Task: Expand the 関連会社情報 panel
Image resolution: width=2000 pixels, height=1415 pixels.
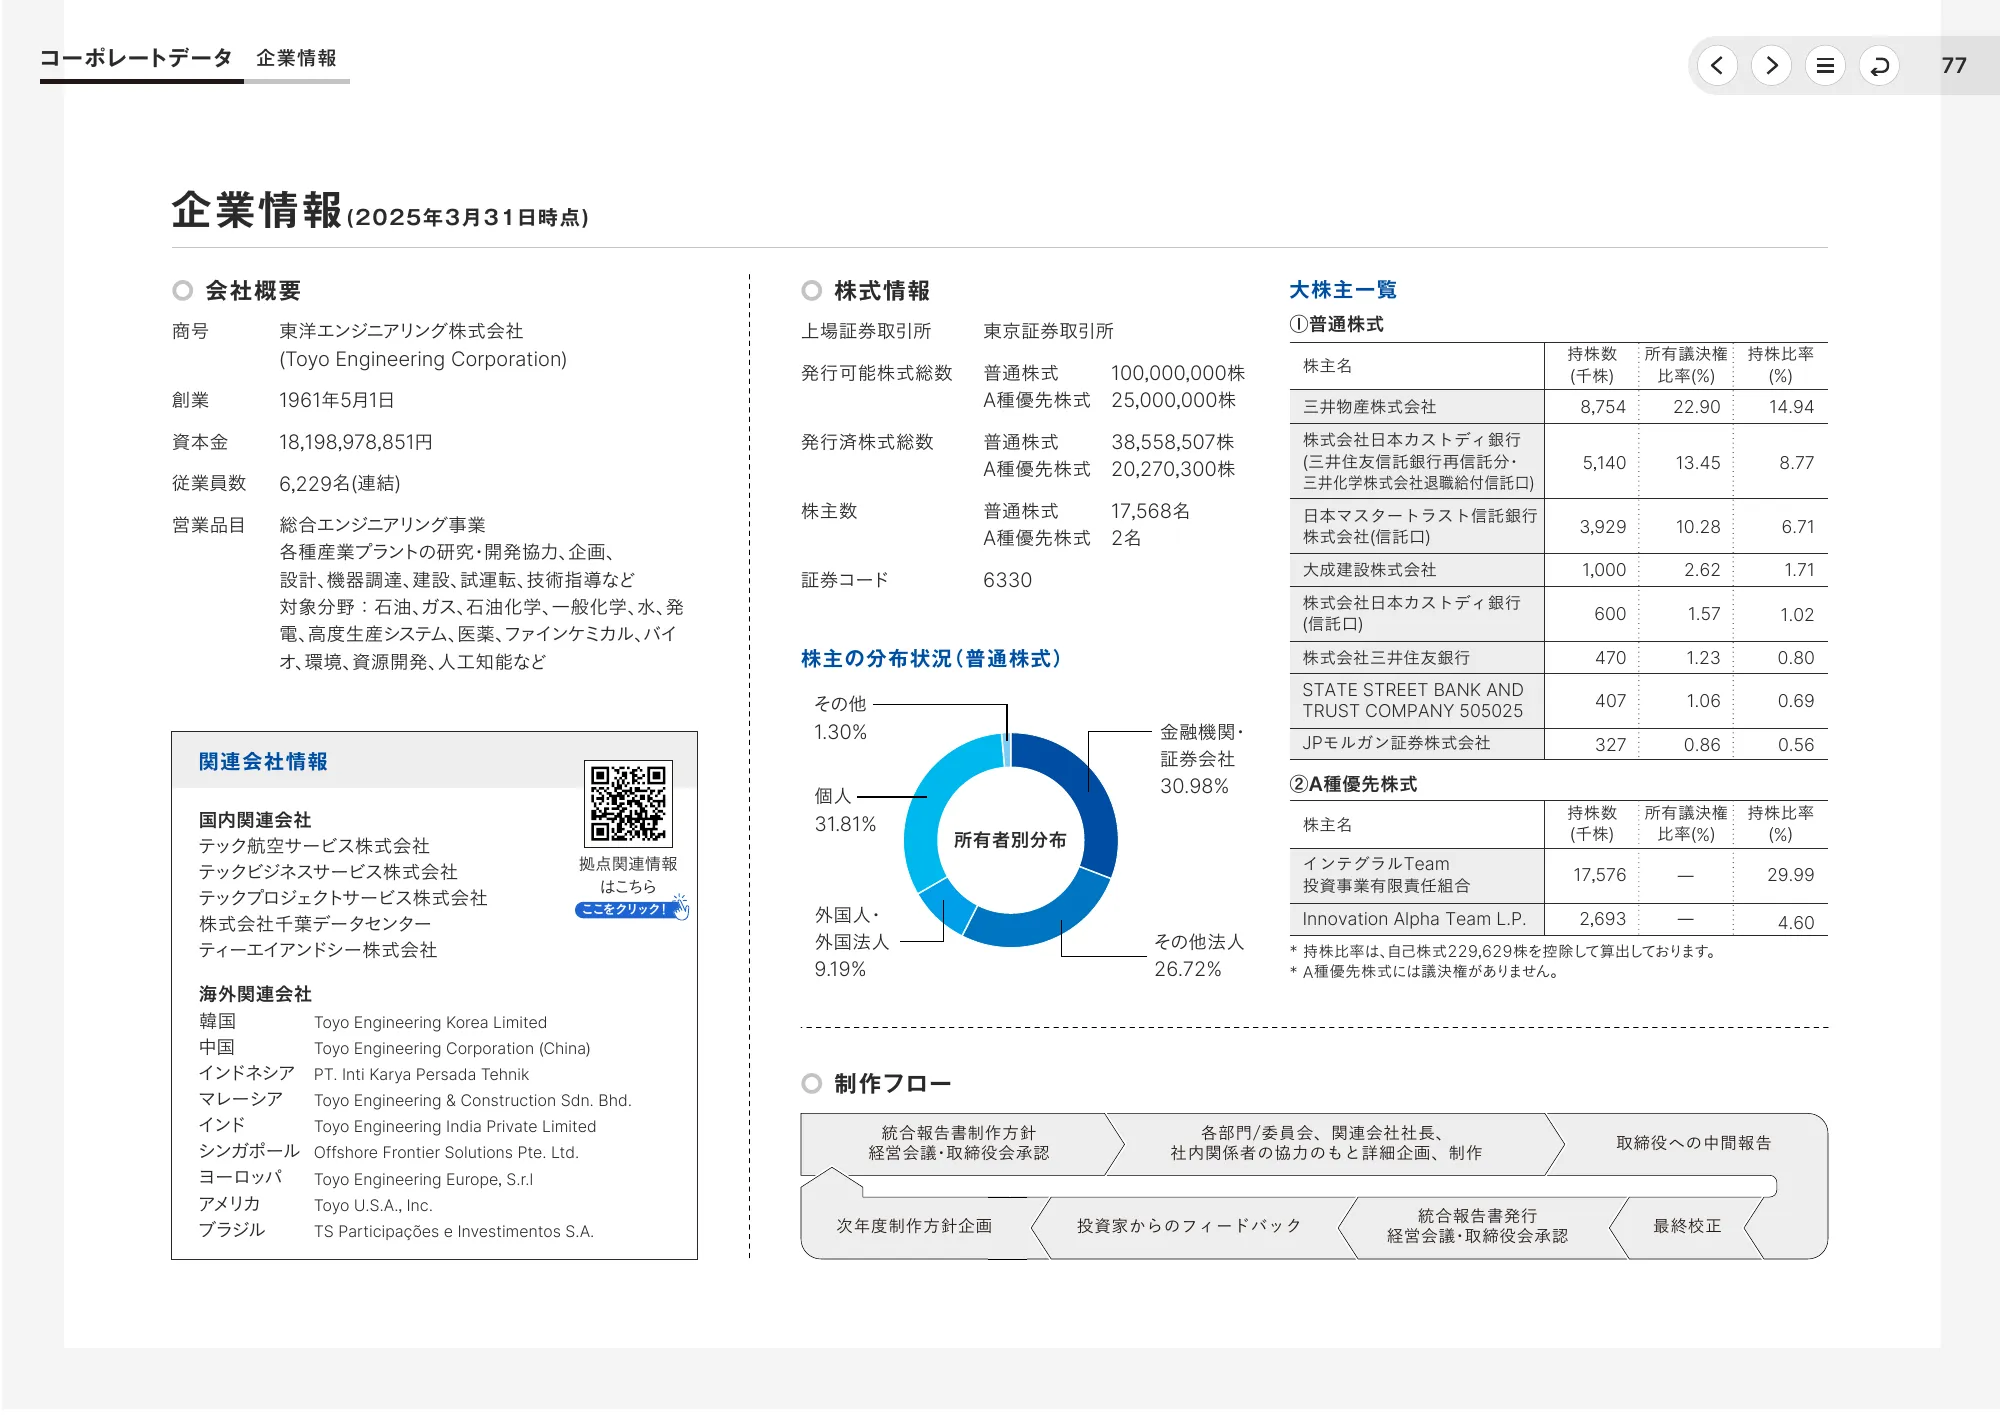Action: [x=265, y=762]
